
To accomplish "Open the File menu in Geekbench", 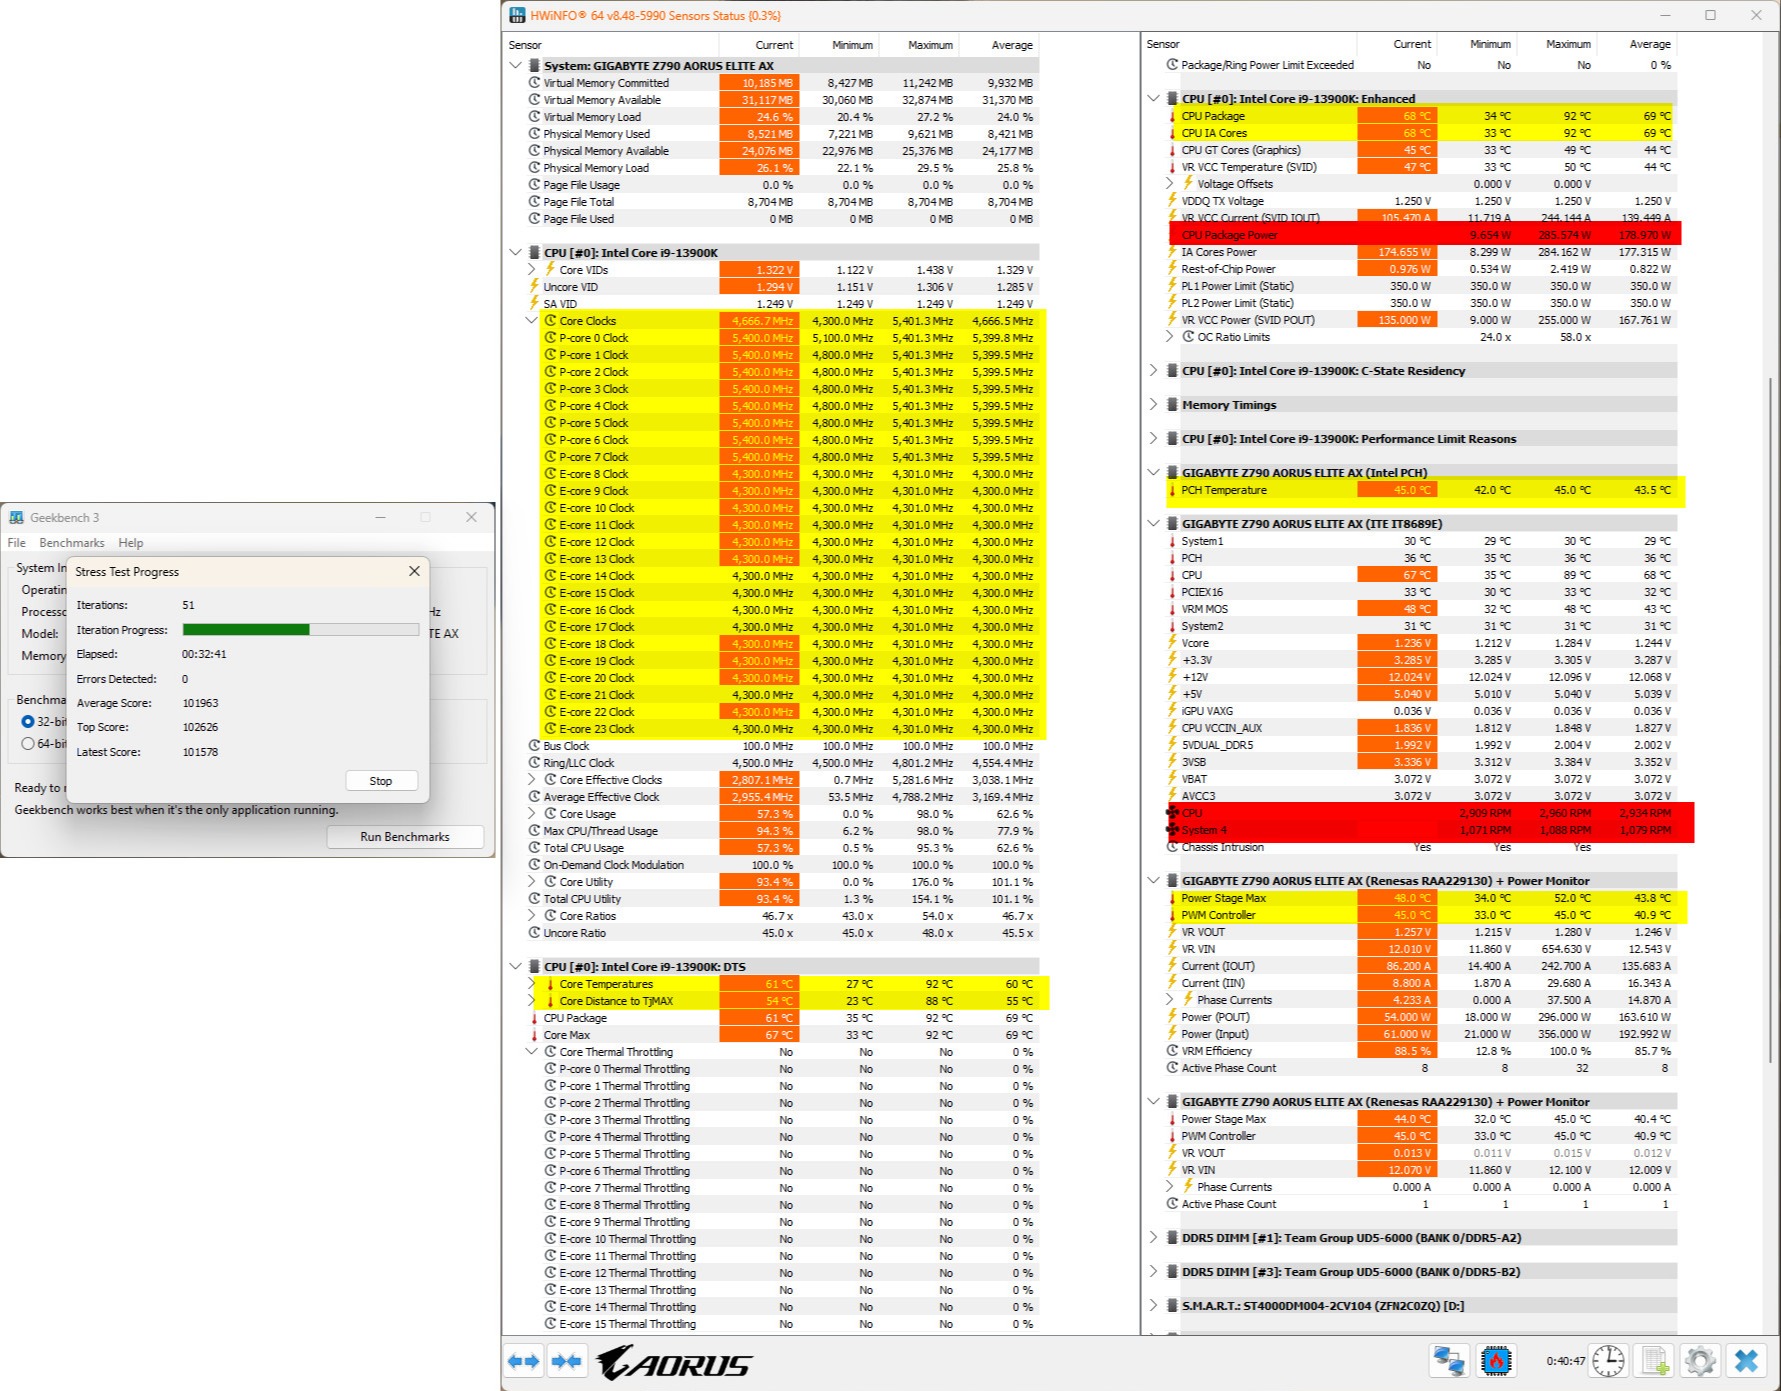I will [17, 543].
